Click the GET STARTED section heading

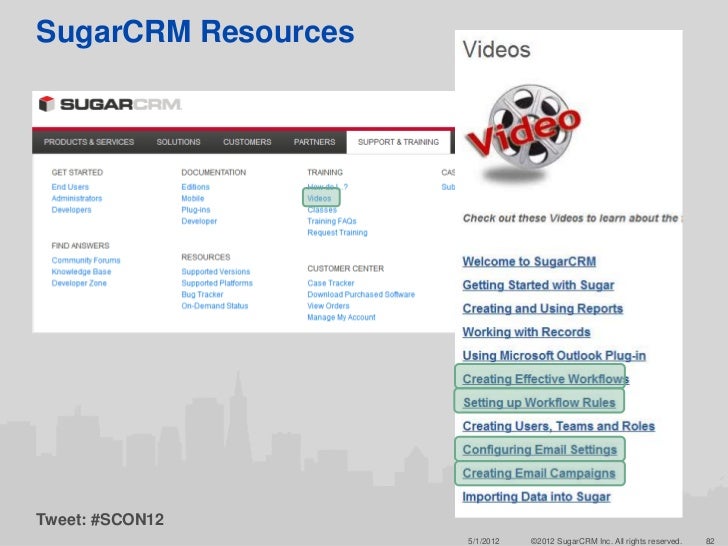(x=77, y=172)
